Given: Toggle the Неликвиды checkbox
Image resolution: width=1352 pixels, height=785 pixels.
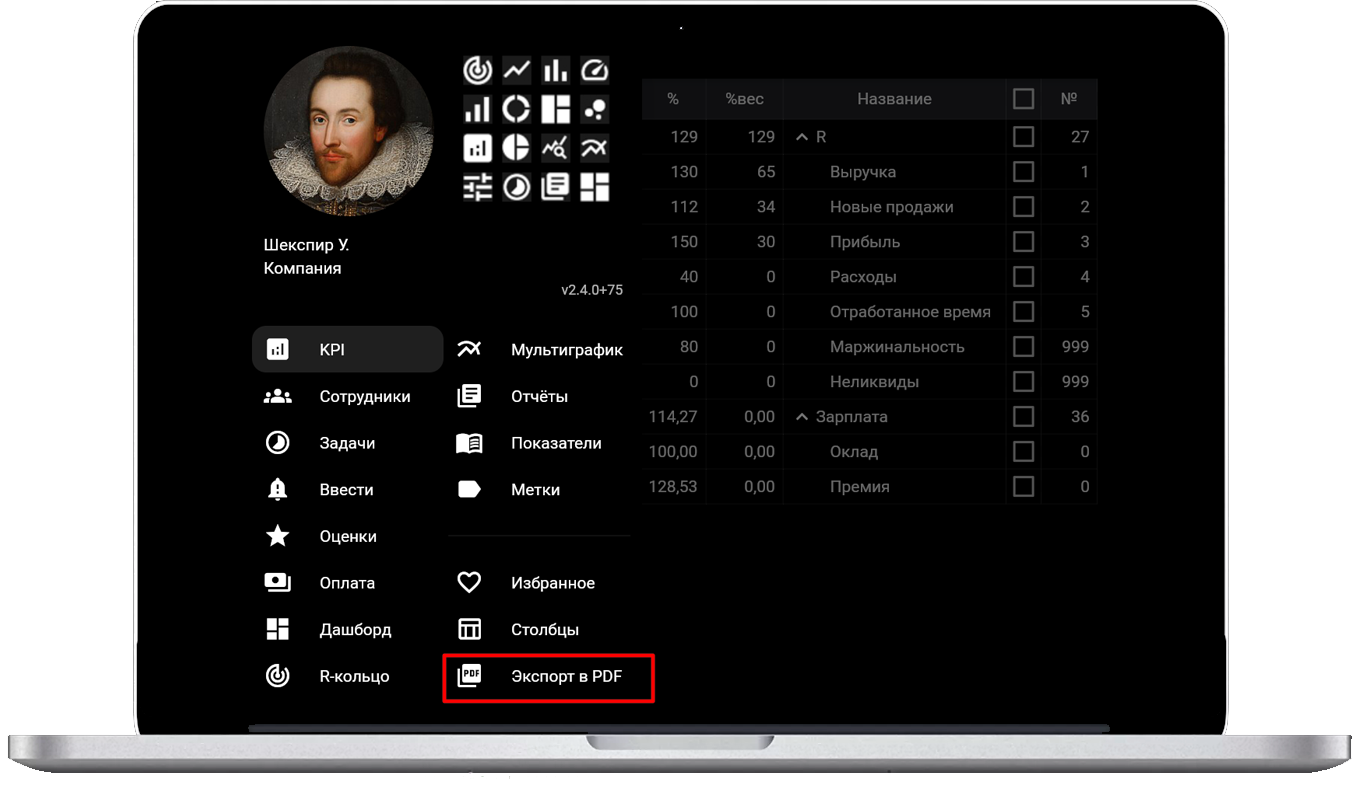Looking at the screenshot, I should (1023, 382).
